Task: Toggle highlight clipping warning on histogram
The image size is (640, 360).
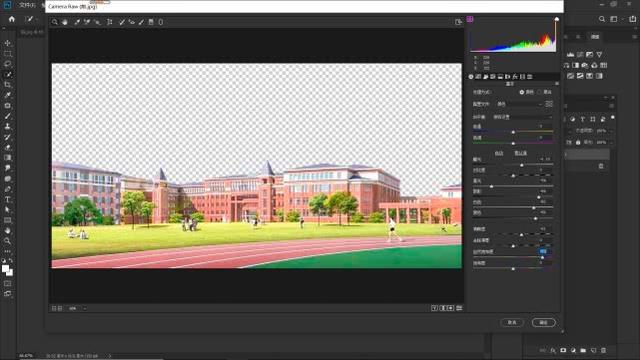Action: (556, 19)
